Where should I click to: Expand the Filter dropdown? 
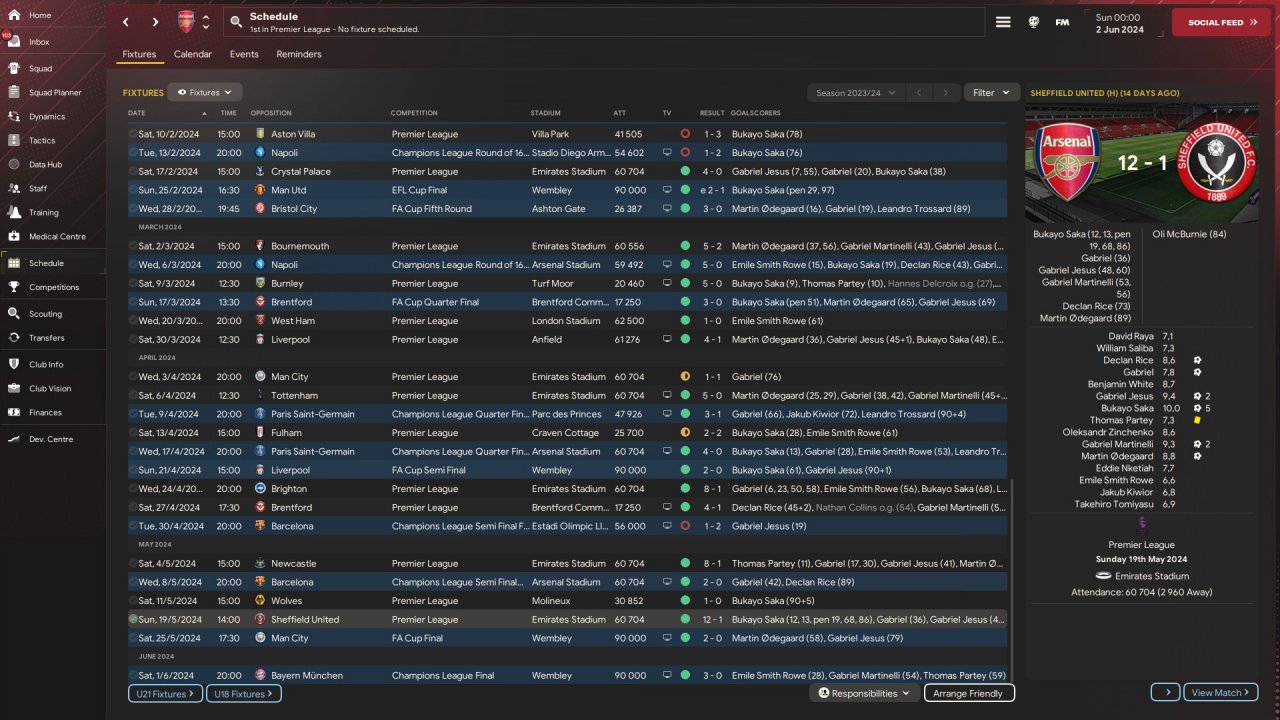[x=992, y=93]
